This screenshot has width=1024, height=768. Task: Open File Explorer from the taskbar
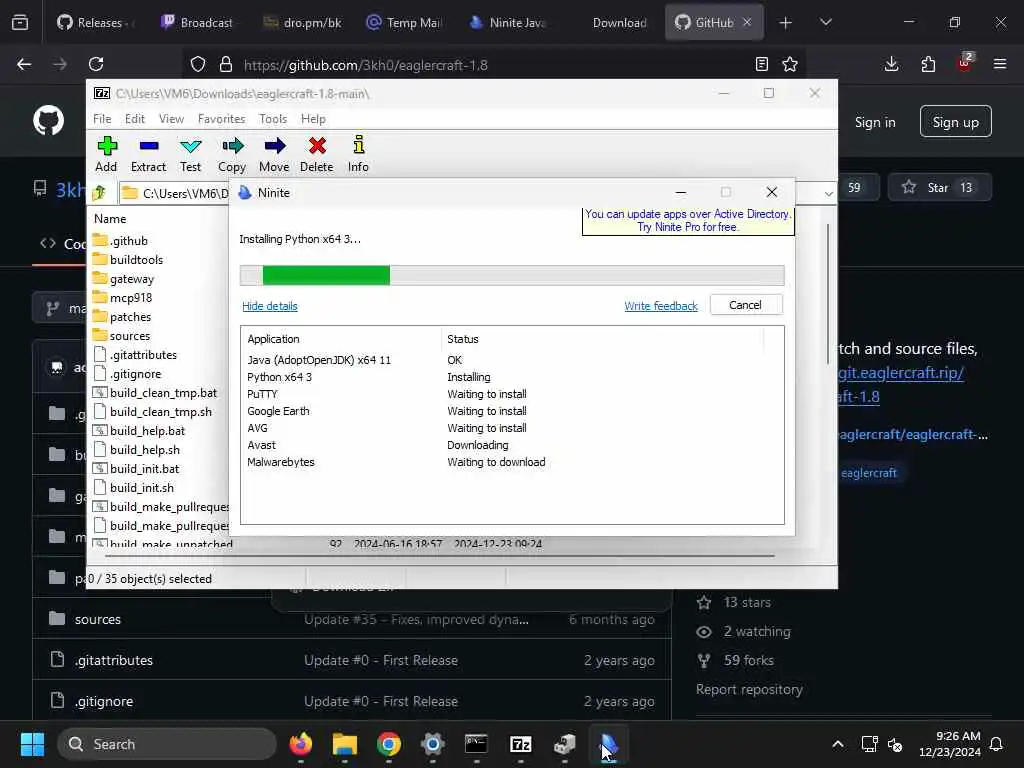pos(345,744)
